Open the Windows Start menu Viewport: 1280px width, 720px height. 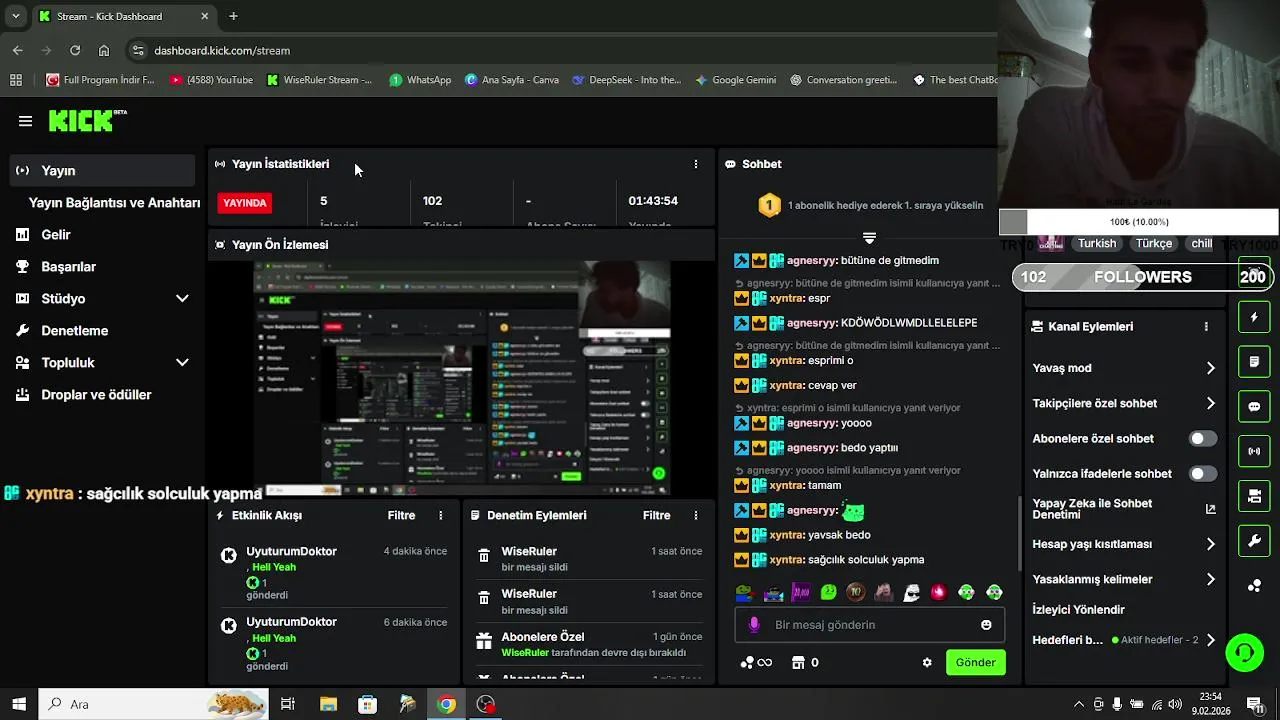point(19,704)
